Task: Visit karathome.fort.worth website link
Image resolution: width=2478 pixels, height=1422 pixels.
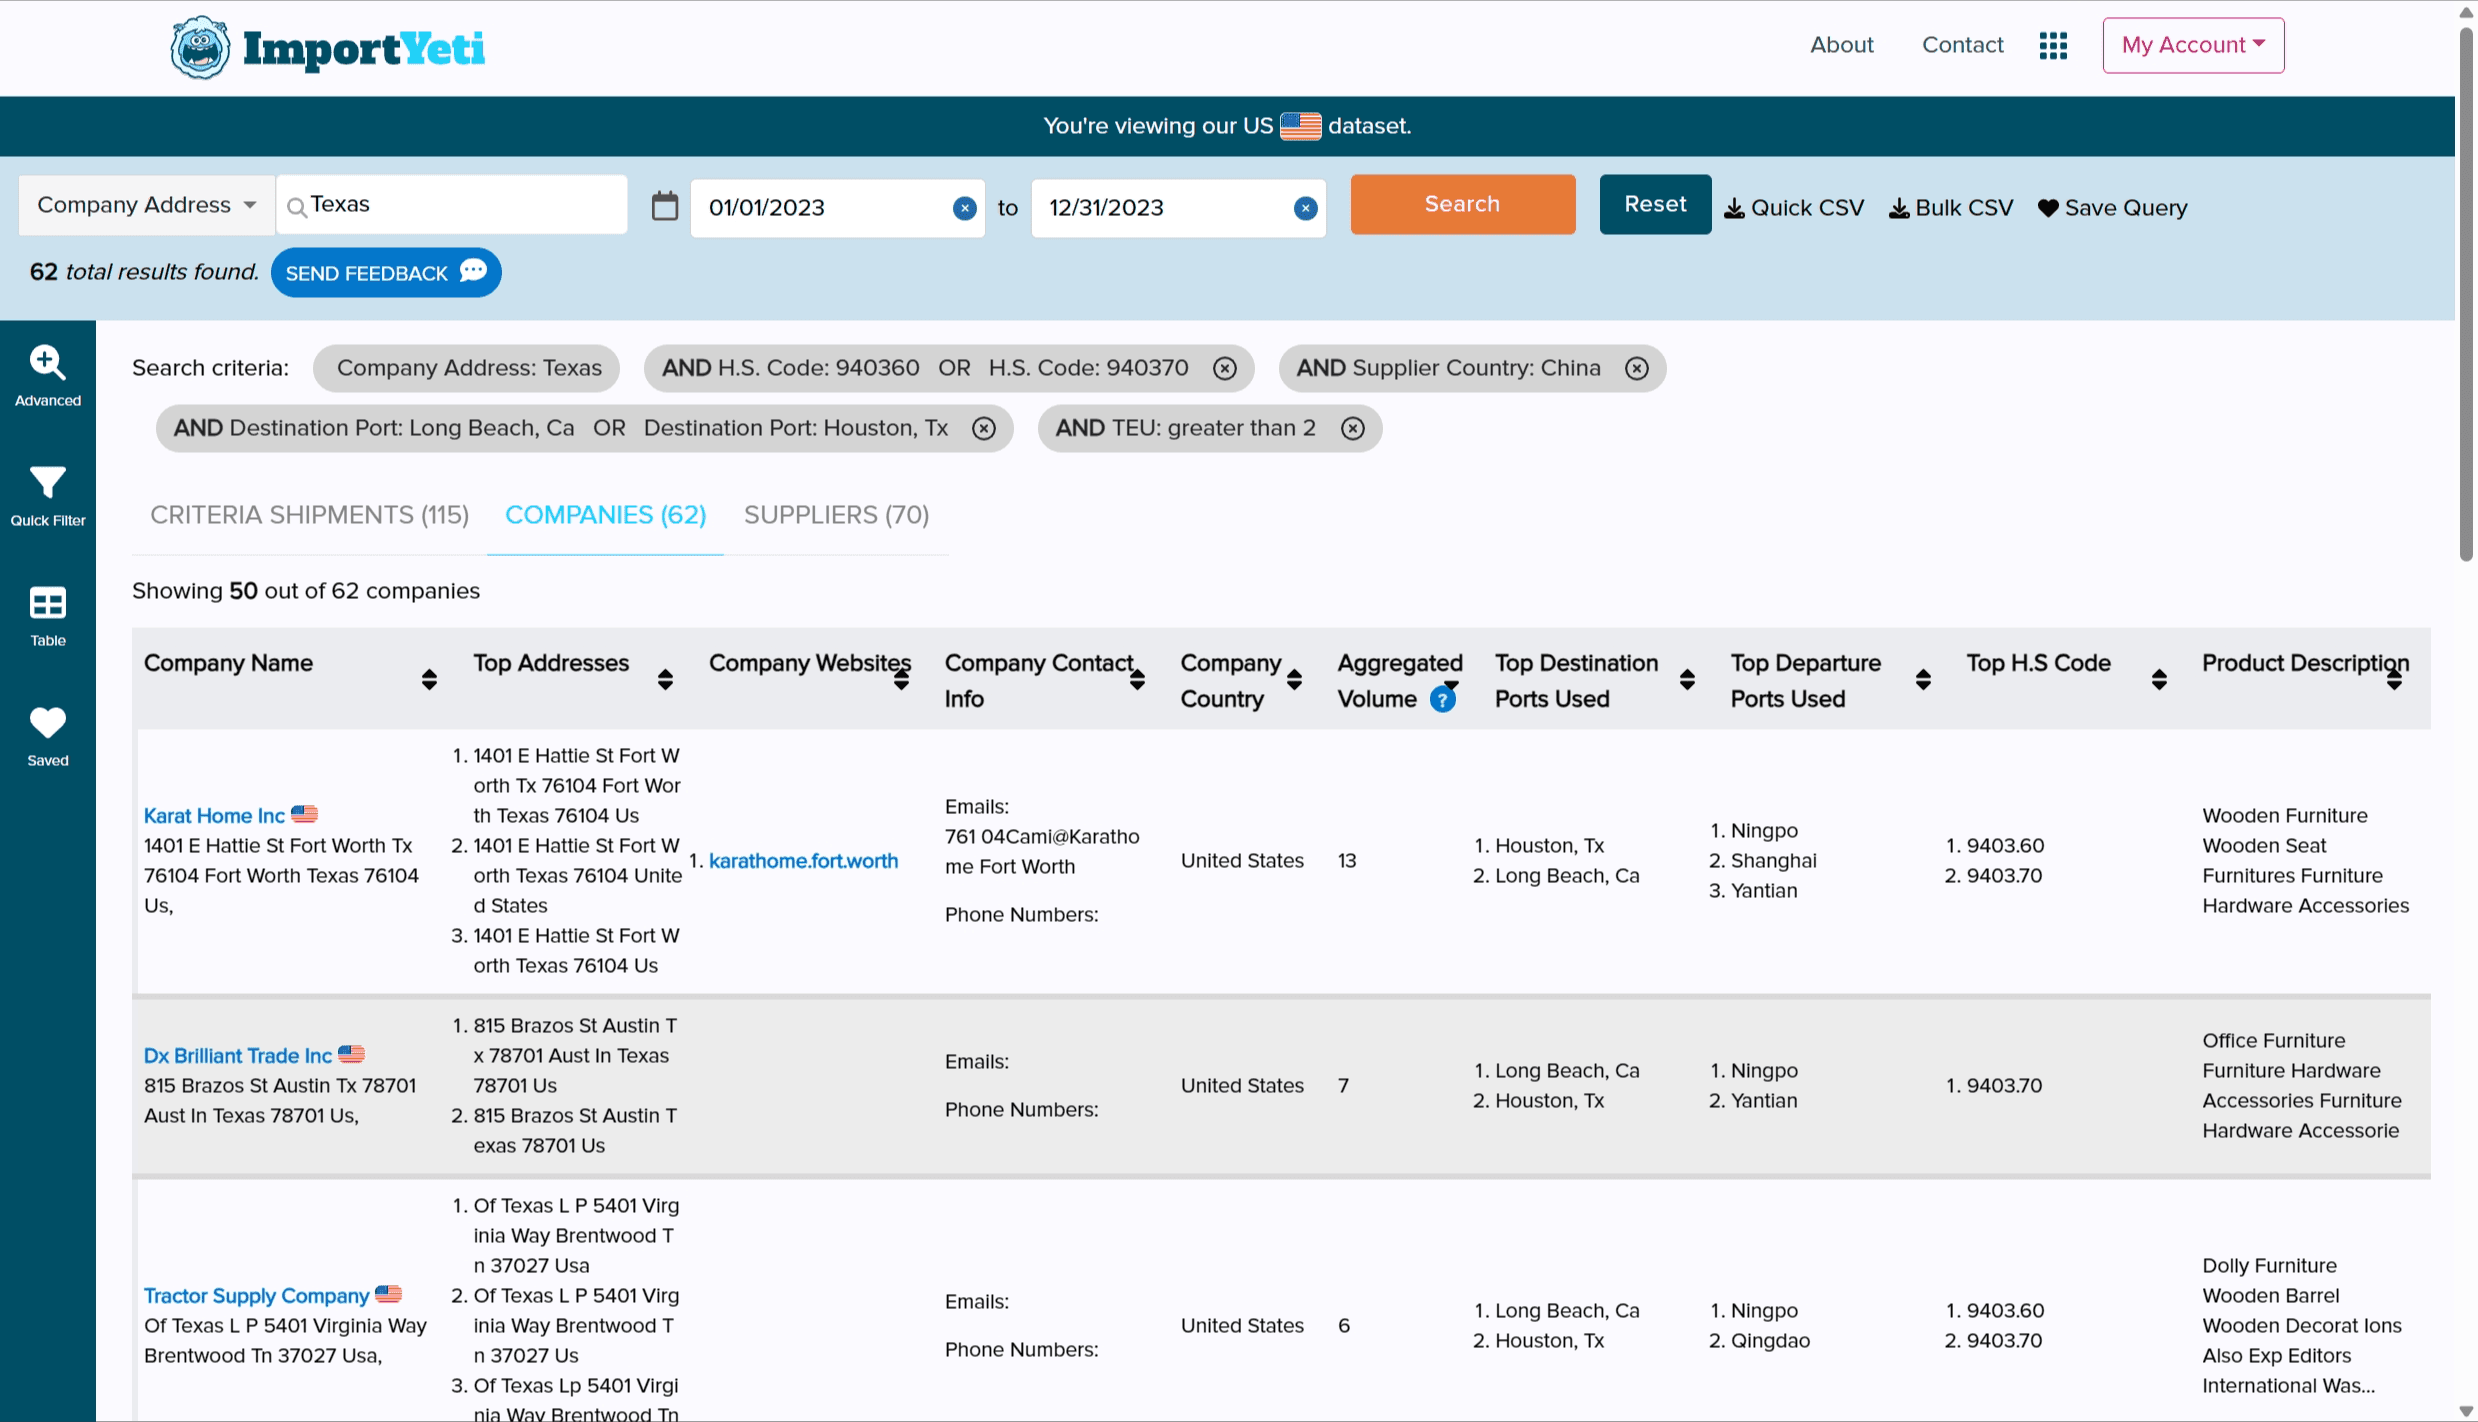Action: (x=803, y=861)
